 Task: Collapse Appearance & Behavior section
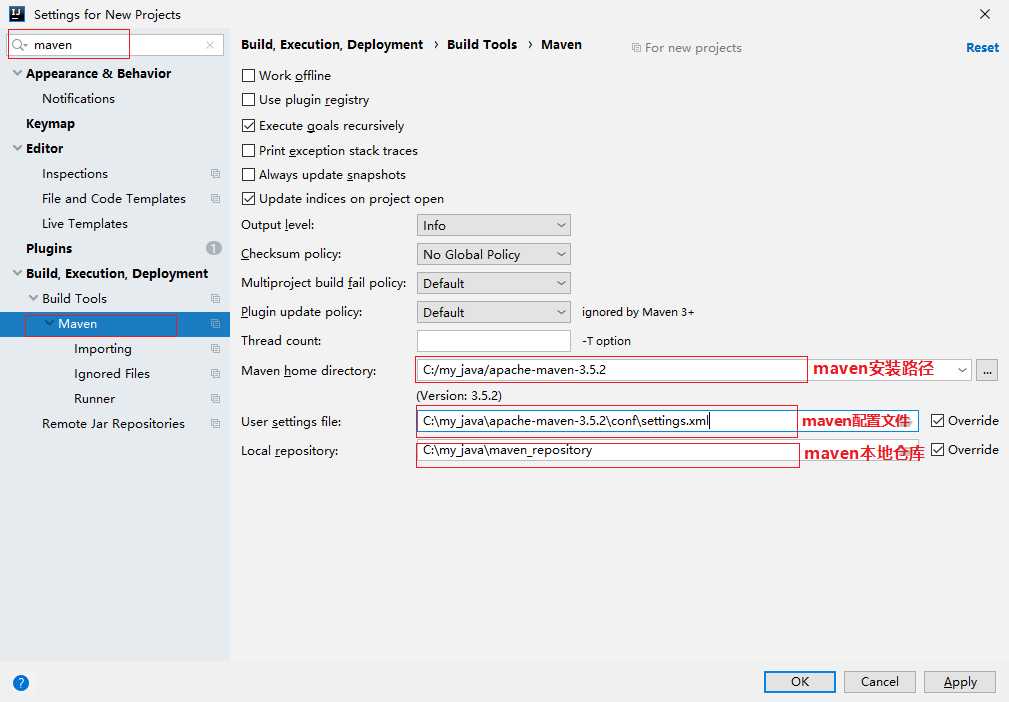(x=17, y=73)
